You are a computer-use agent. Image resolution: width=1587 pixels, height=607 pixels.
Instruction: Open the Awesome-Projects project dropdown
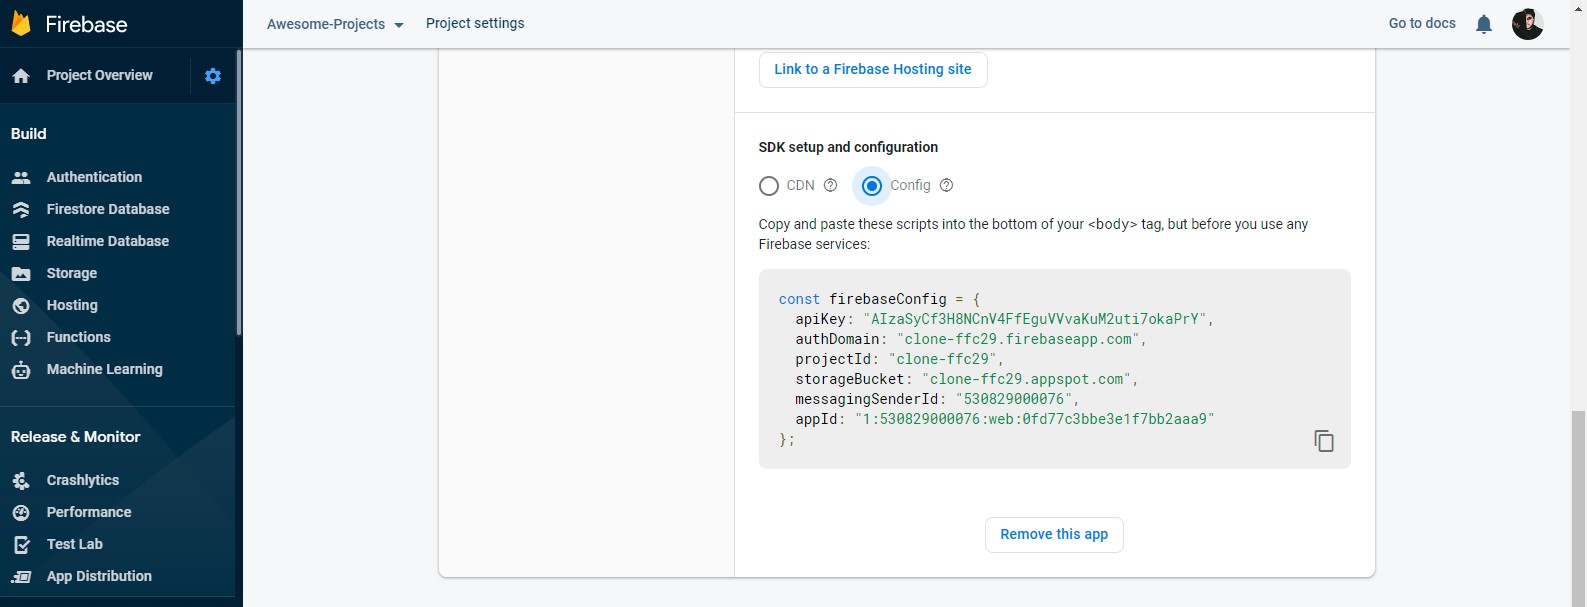coord(335,24)
